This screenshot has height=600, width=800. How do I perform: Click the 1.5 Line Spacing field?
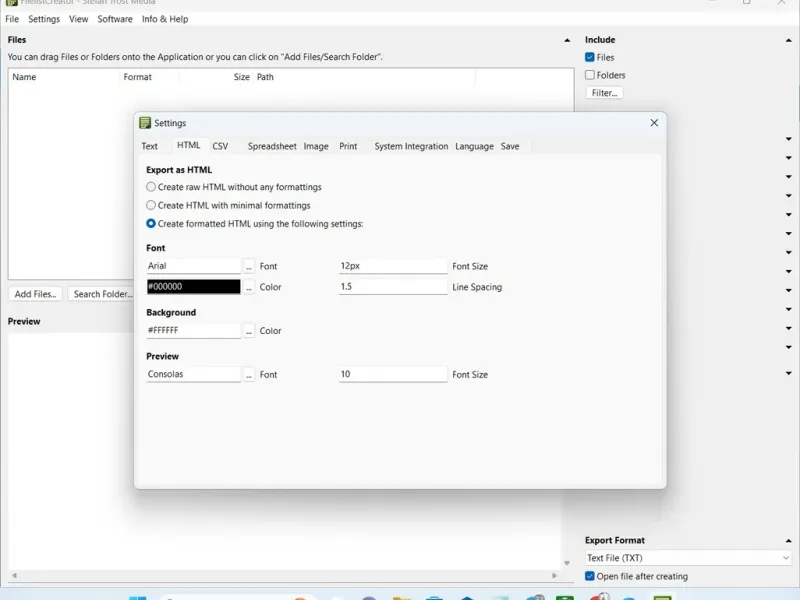393,287
